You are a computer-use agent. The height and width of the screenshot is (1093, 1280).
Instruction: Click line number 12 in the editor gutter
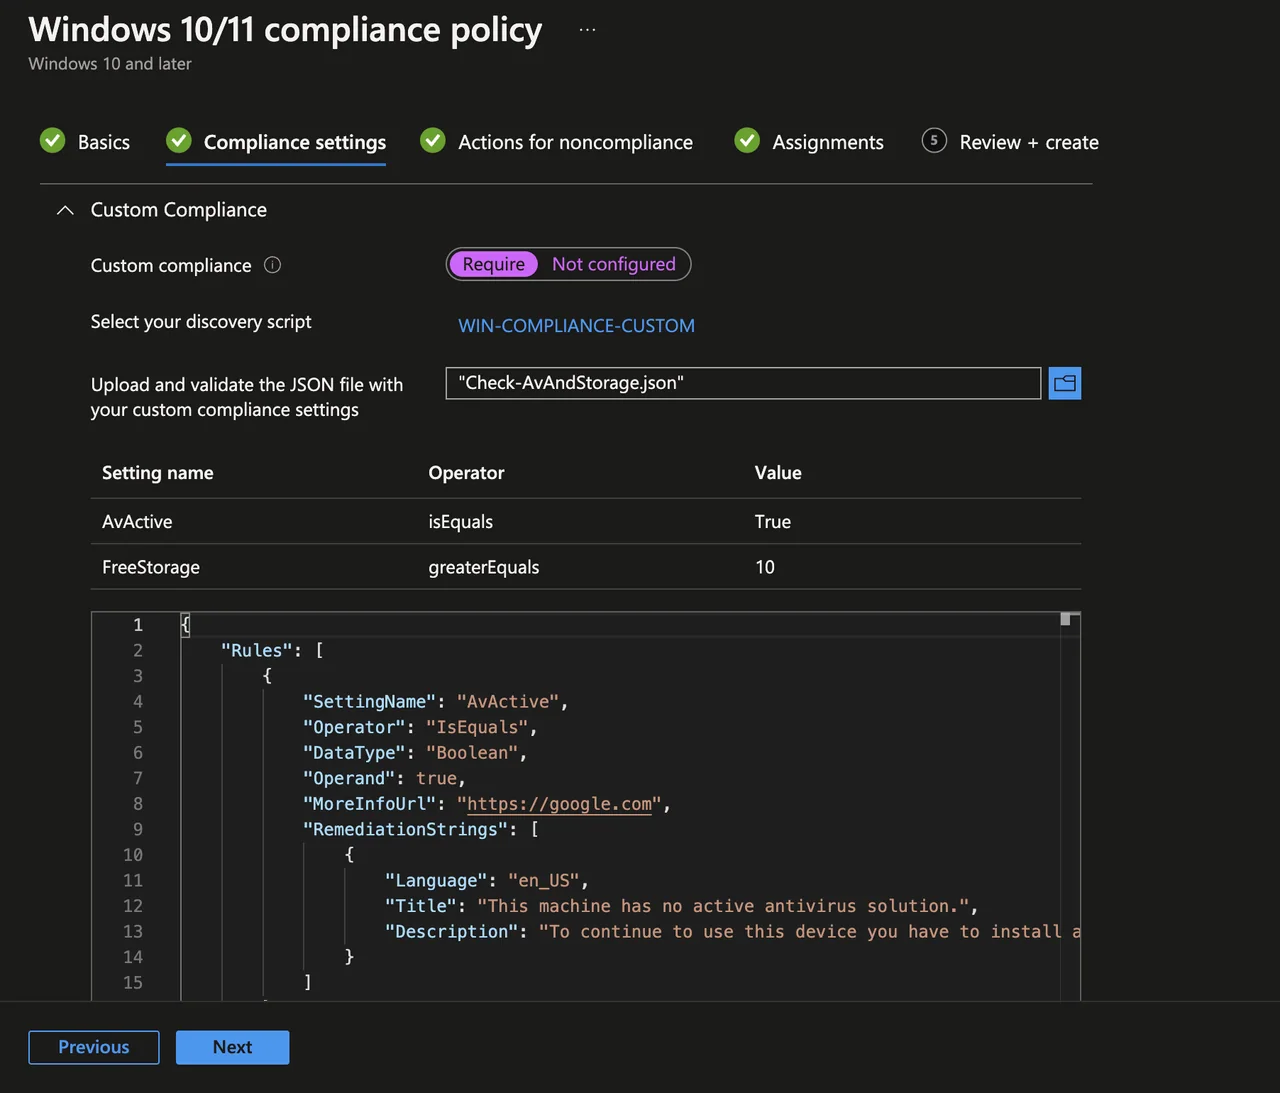[x=133, y=906]
